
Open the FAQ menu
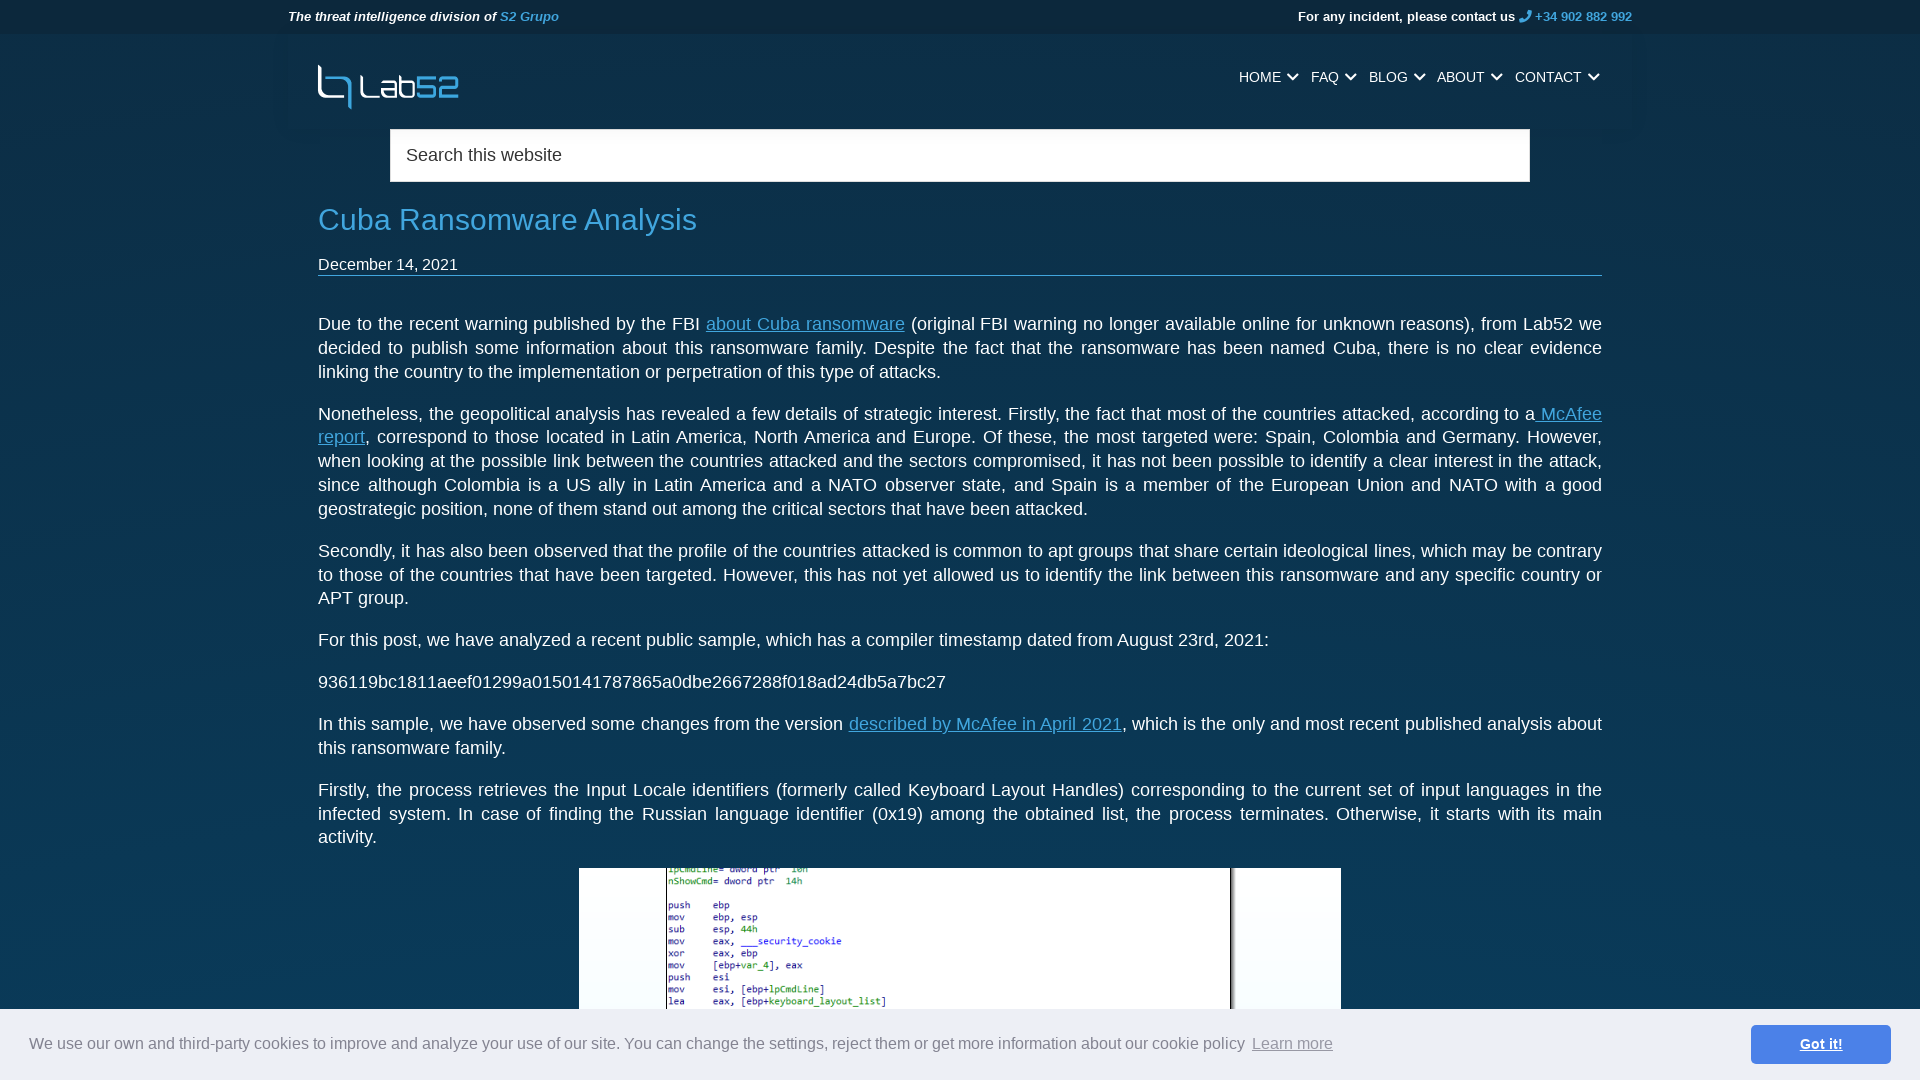(1324, 77)
